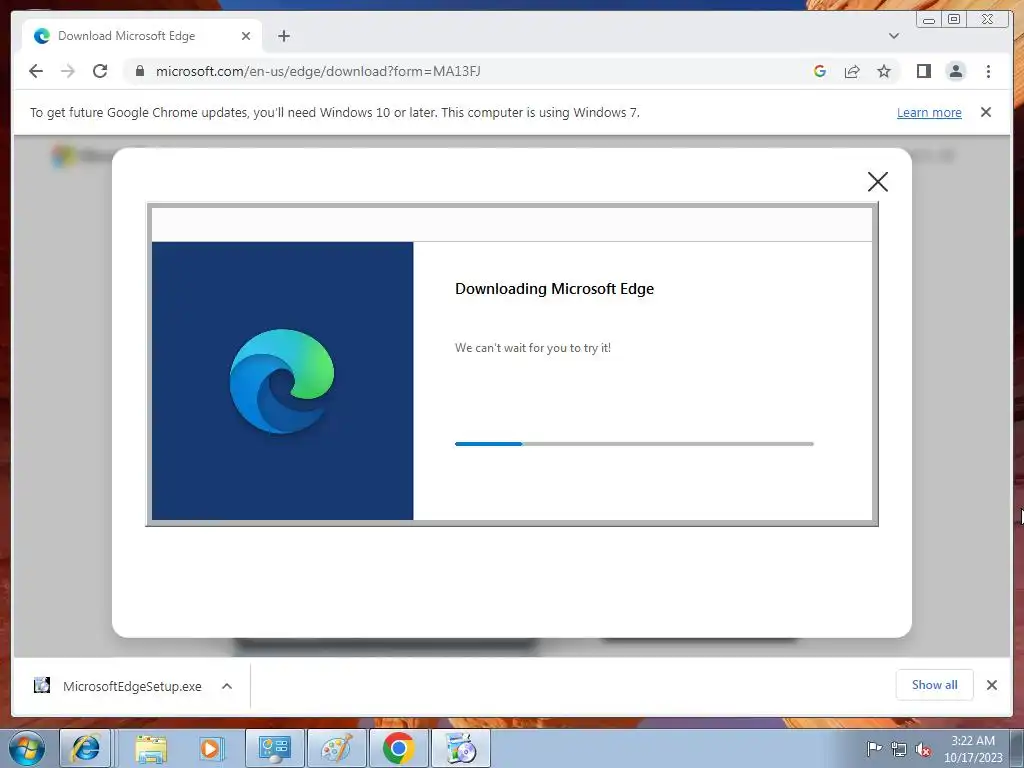Open the side panel icon
The image size is (1024, 768).
[x=923, y=71]
